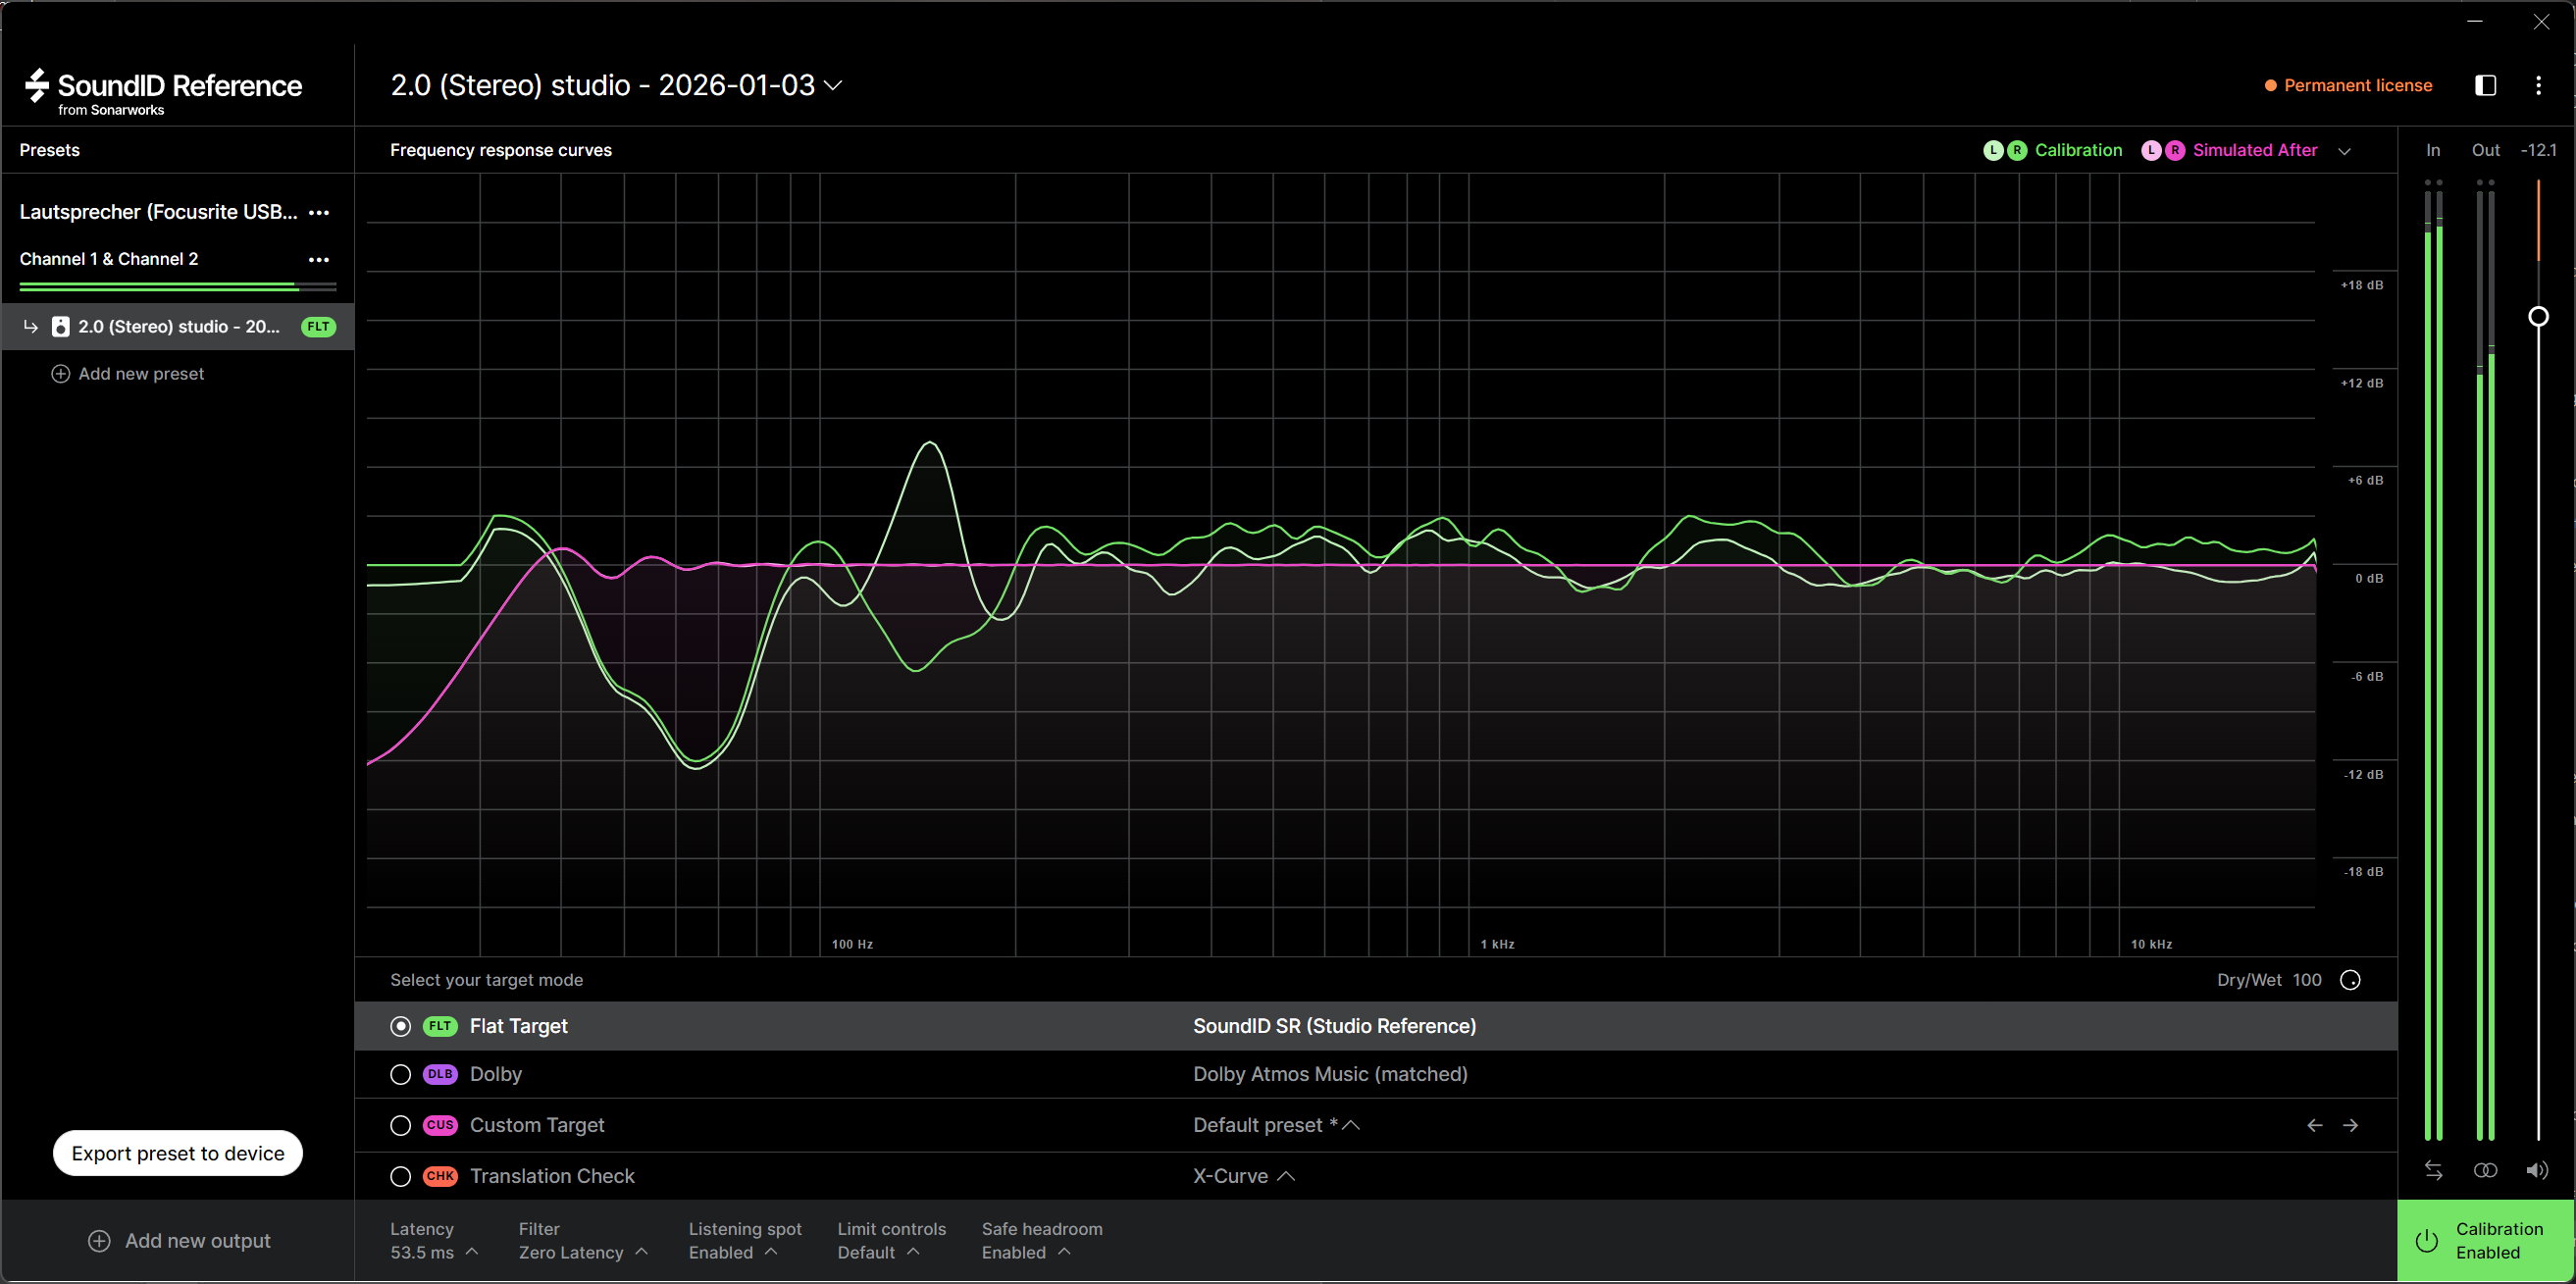Select the 2.0 (Stereo) studio preset item

[178, 327]
